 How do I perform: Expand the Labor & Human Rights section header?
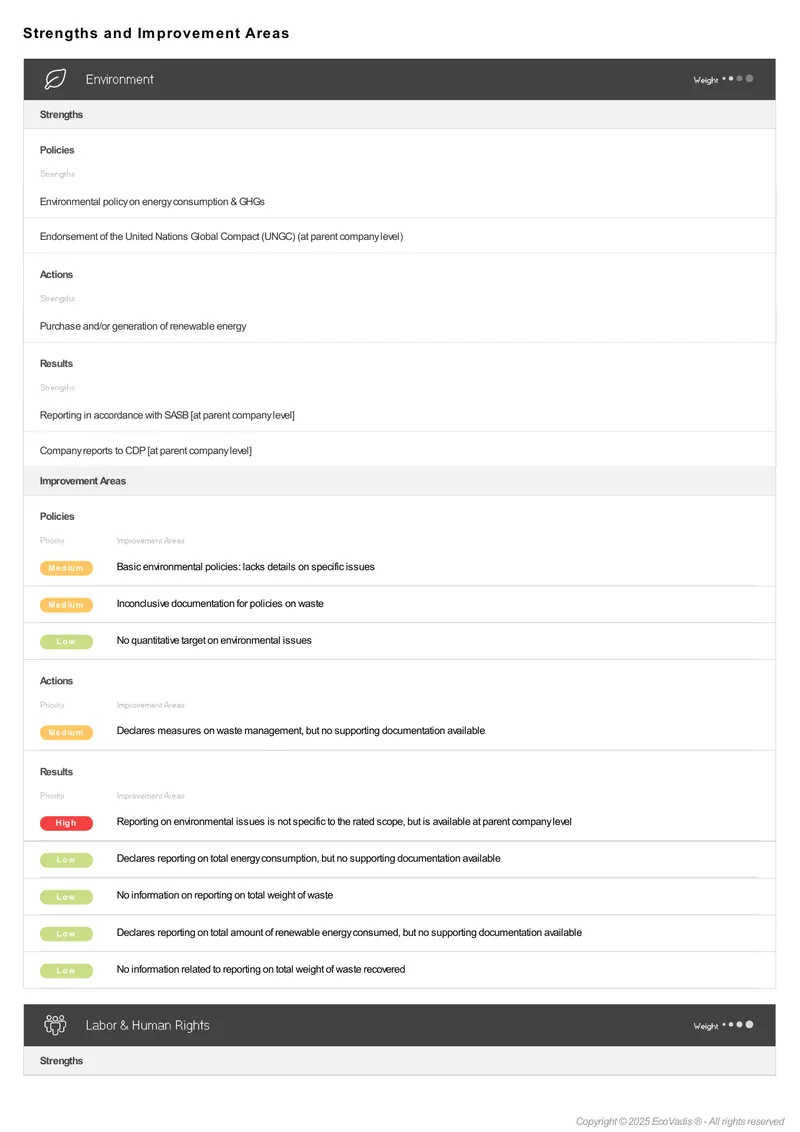tap(399, 1025)
